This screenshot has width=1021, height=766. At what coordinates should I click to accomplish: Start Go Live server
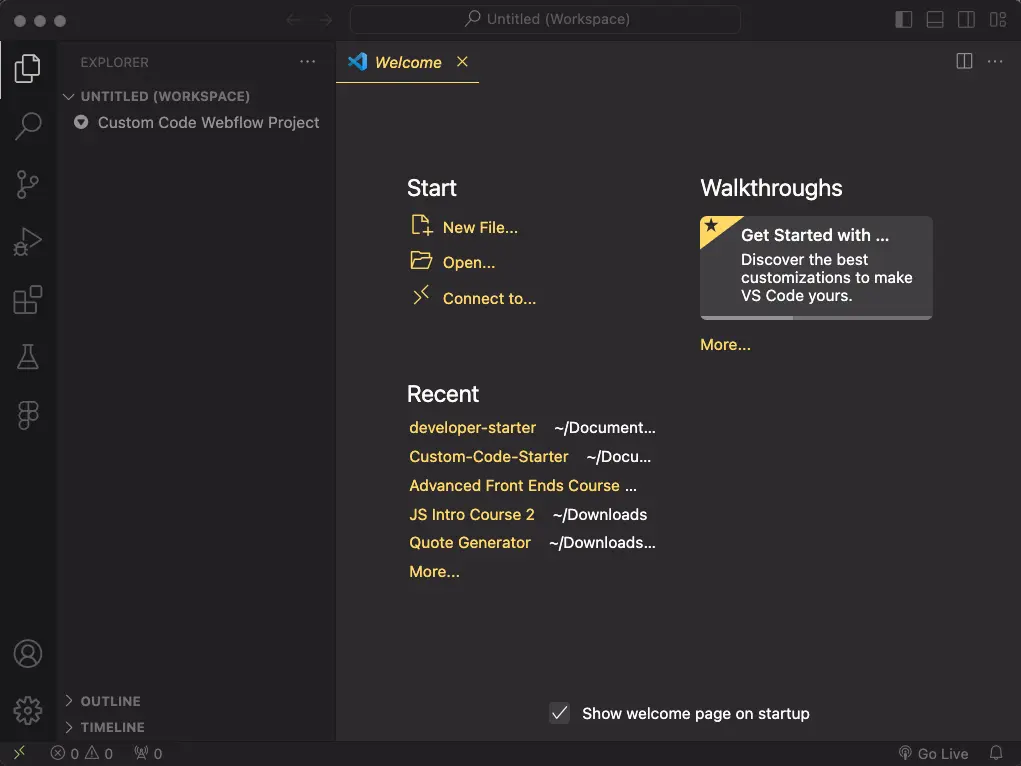pyautogui.click(x=933, y=754)
